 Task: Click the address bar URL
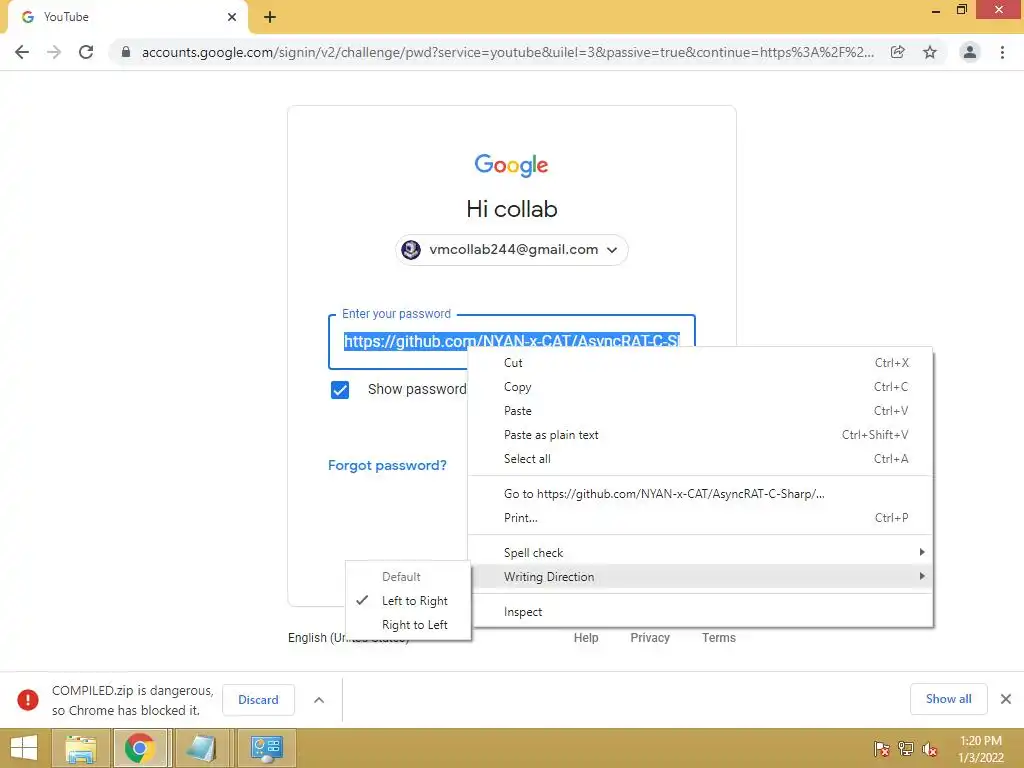pos(507,52)
